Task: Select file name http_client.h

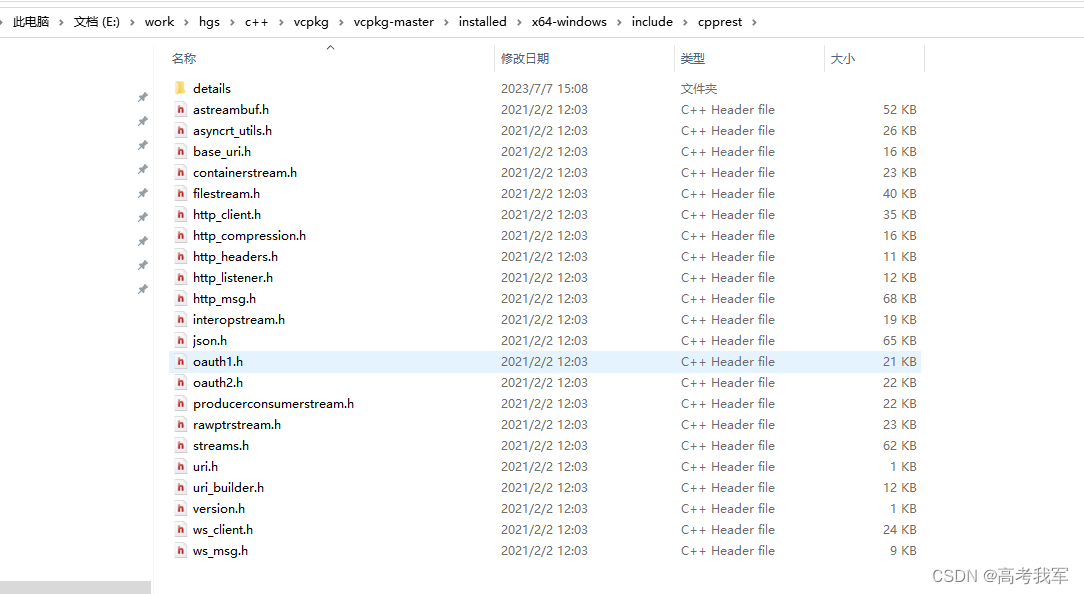Action: tap(227, 214)
